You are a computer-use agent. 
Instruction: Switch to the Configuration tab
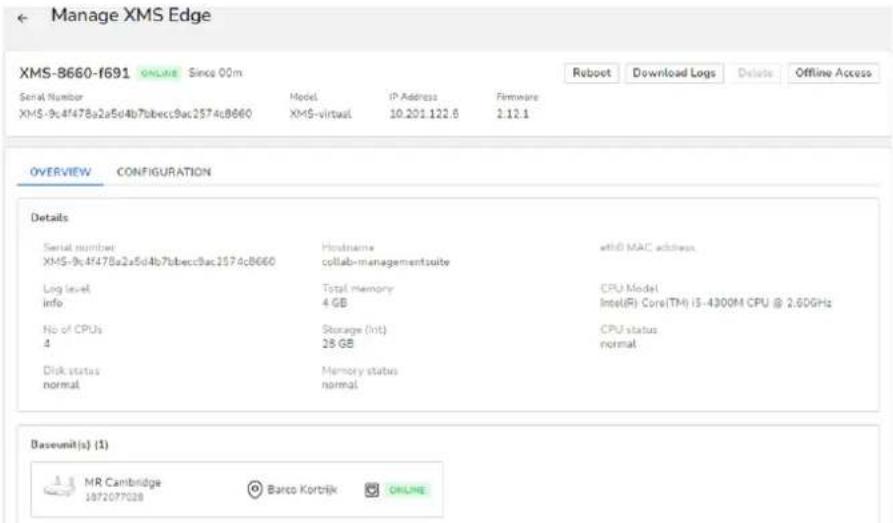click(163, 172)
